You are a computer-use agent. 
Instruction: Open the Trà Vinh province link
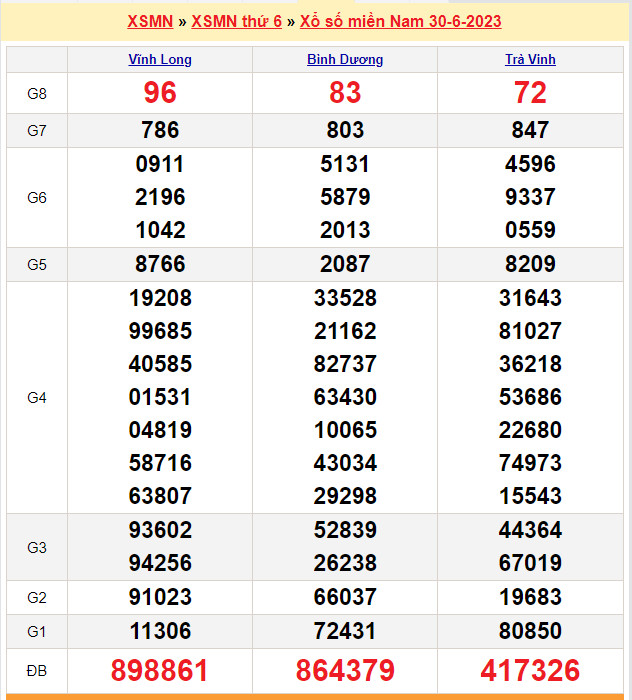coord(530,59)
